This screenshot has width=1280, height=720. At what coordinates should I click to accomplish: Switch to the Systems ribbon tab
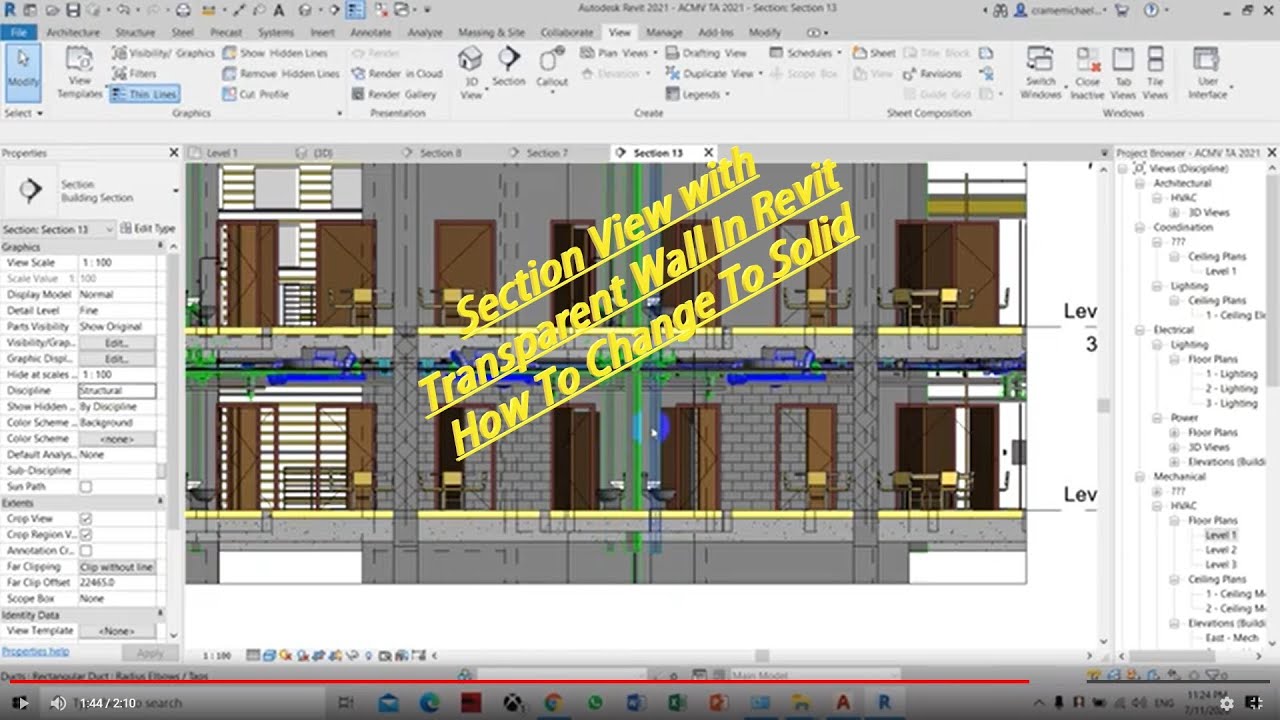[276, 32]
